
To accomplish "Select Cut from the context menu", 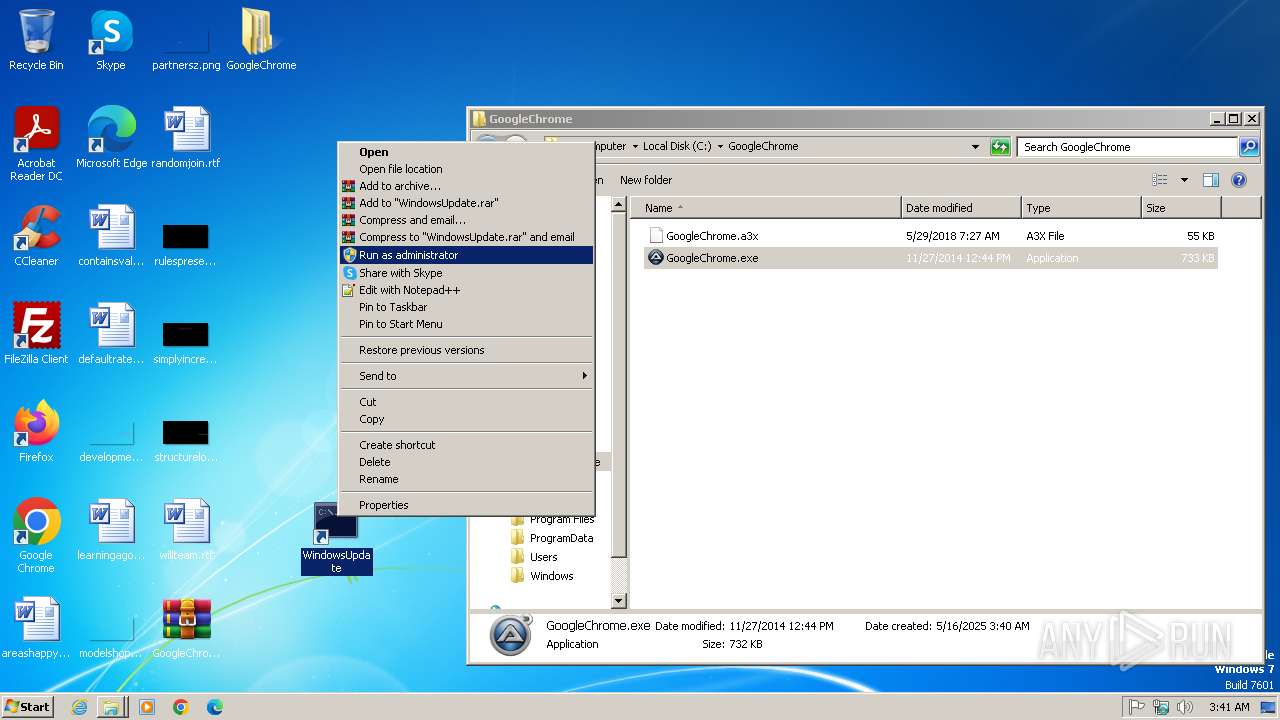I will [465, 402].
